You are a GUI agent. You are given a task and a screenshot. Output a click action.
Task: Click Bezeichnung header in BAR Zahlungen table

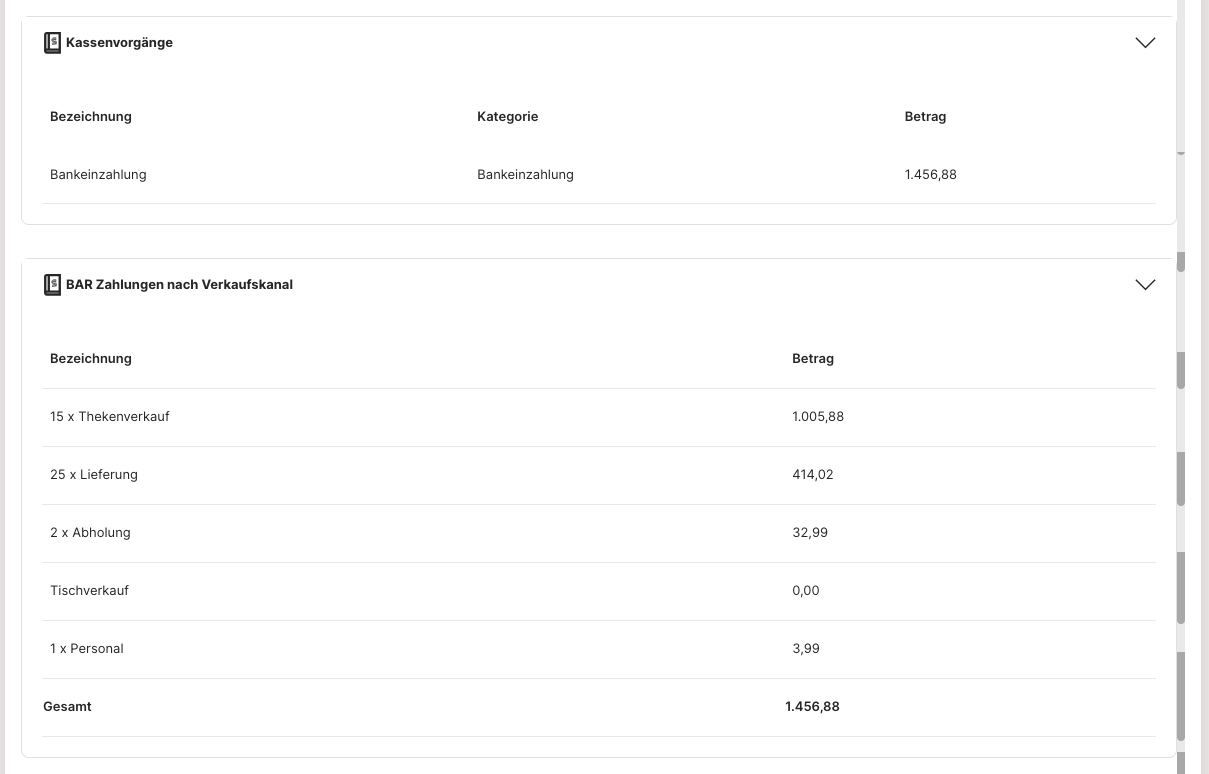coord(91,359)
